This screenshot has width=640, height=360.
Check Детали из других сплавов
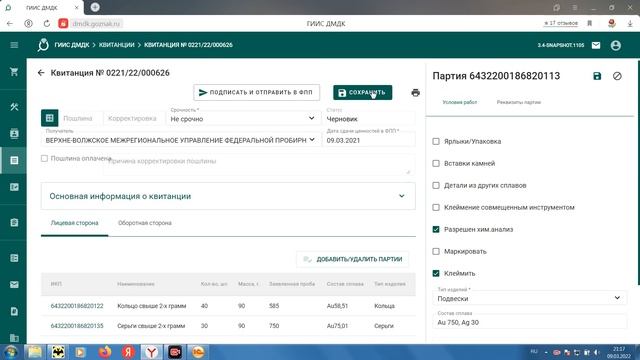[x=436, y=185]
